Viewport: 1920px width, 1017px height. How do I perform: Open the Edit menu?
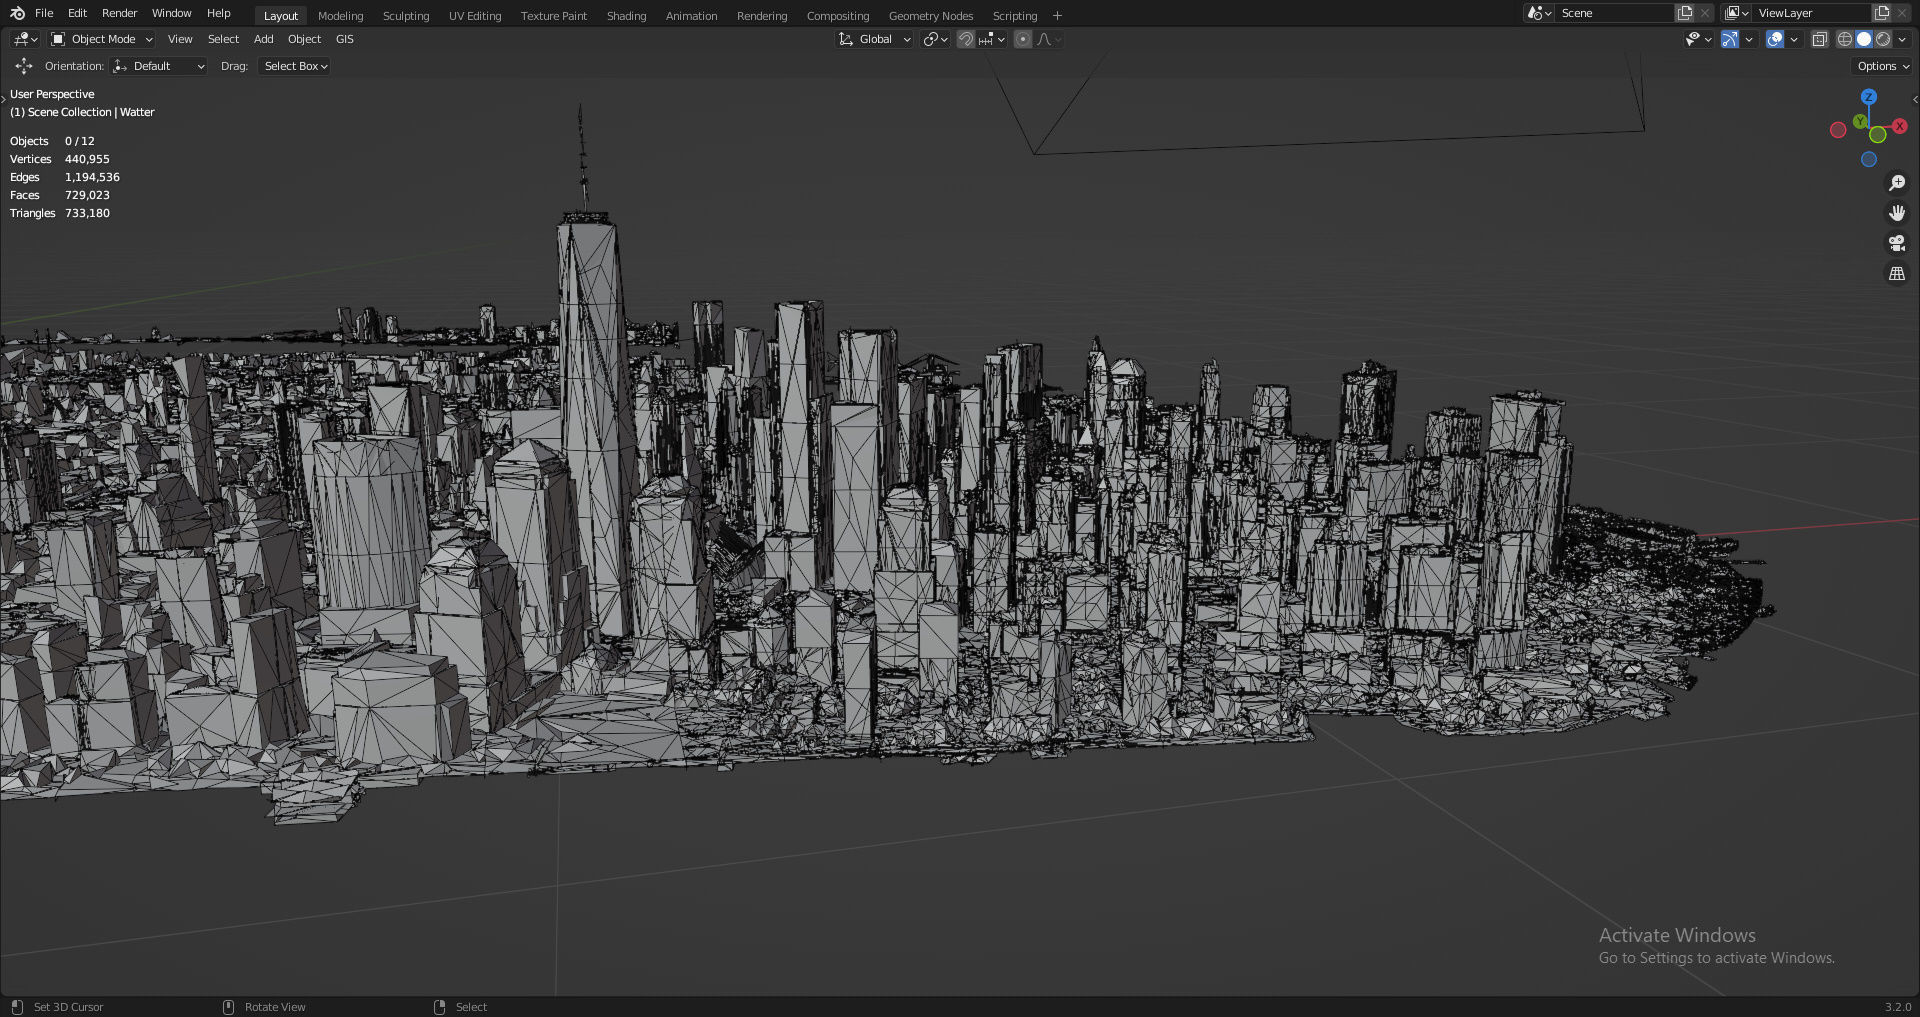coord(77,13)
